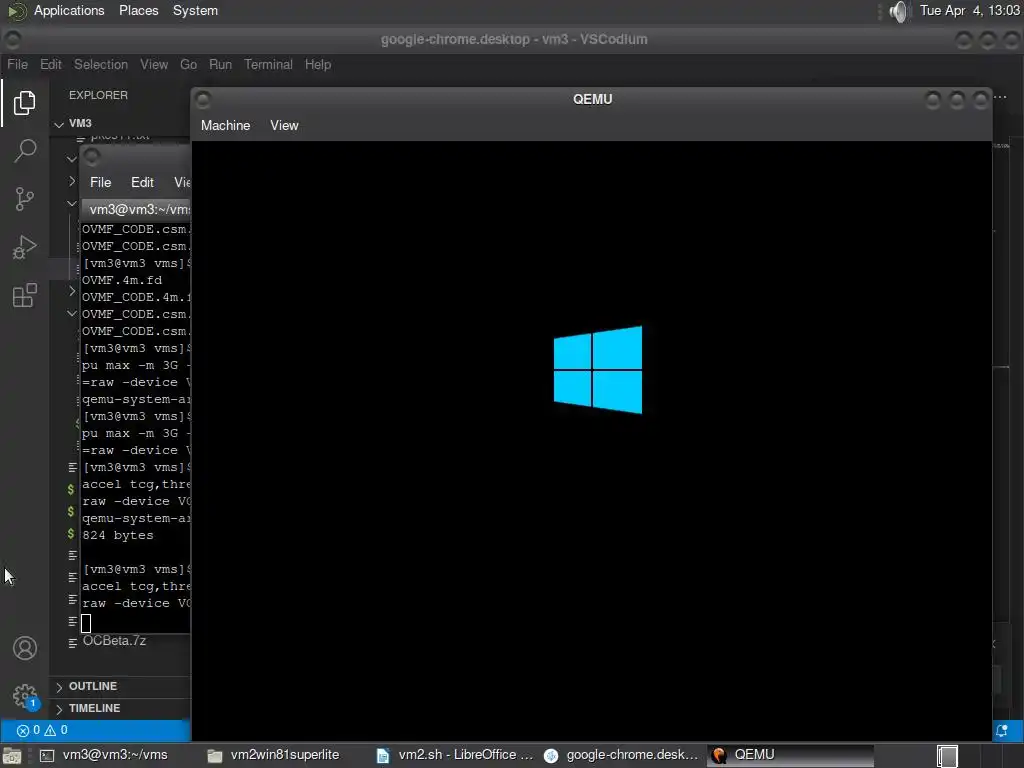Click the terminal cursor block
The image size is (1024, 768).
tap(86, 623)
